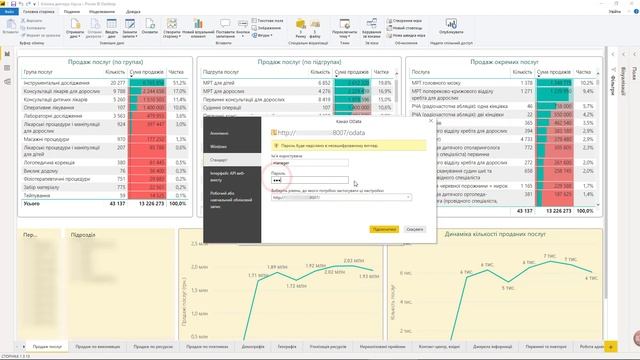Click the Copy (Копіювати) clipboard command
This screenshot has height=360, width=640.
[x=33, y=28]
